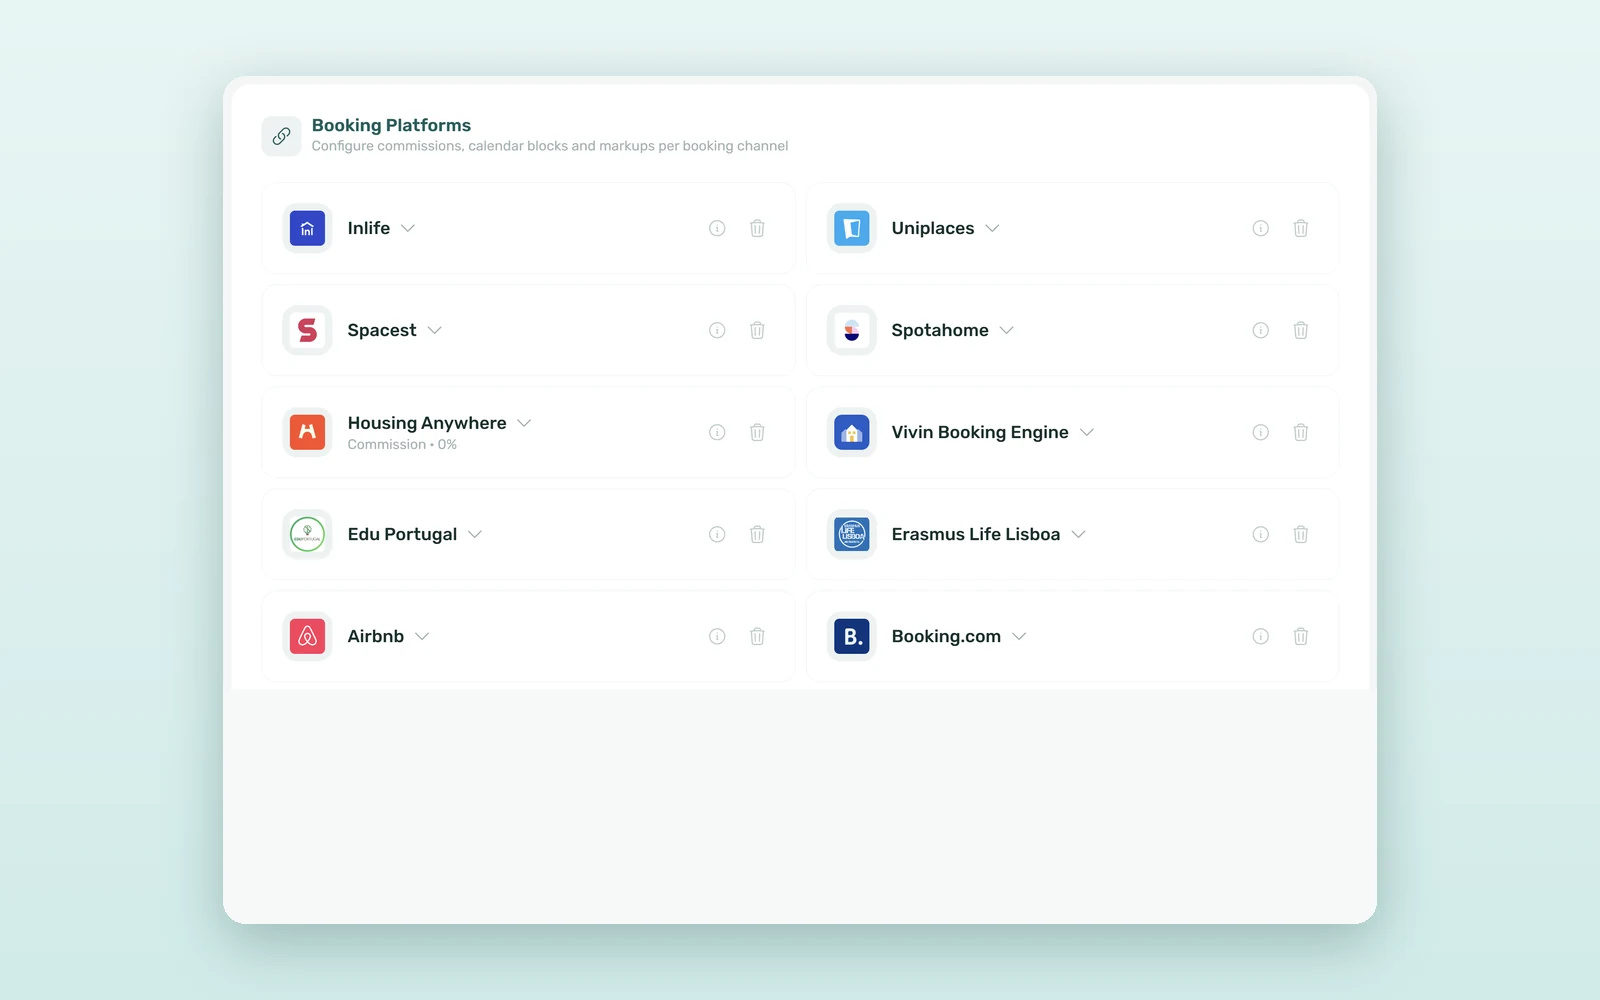This screenshot has width=1600, height=1000.
Task: Expand Vivin Booking Engine chevron
Action: tap(1087, 432)
